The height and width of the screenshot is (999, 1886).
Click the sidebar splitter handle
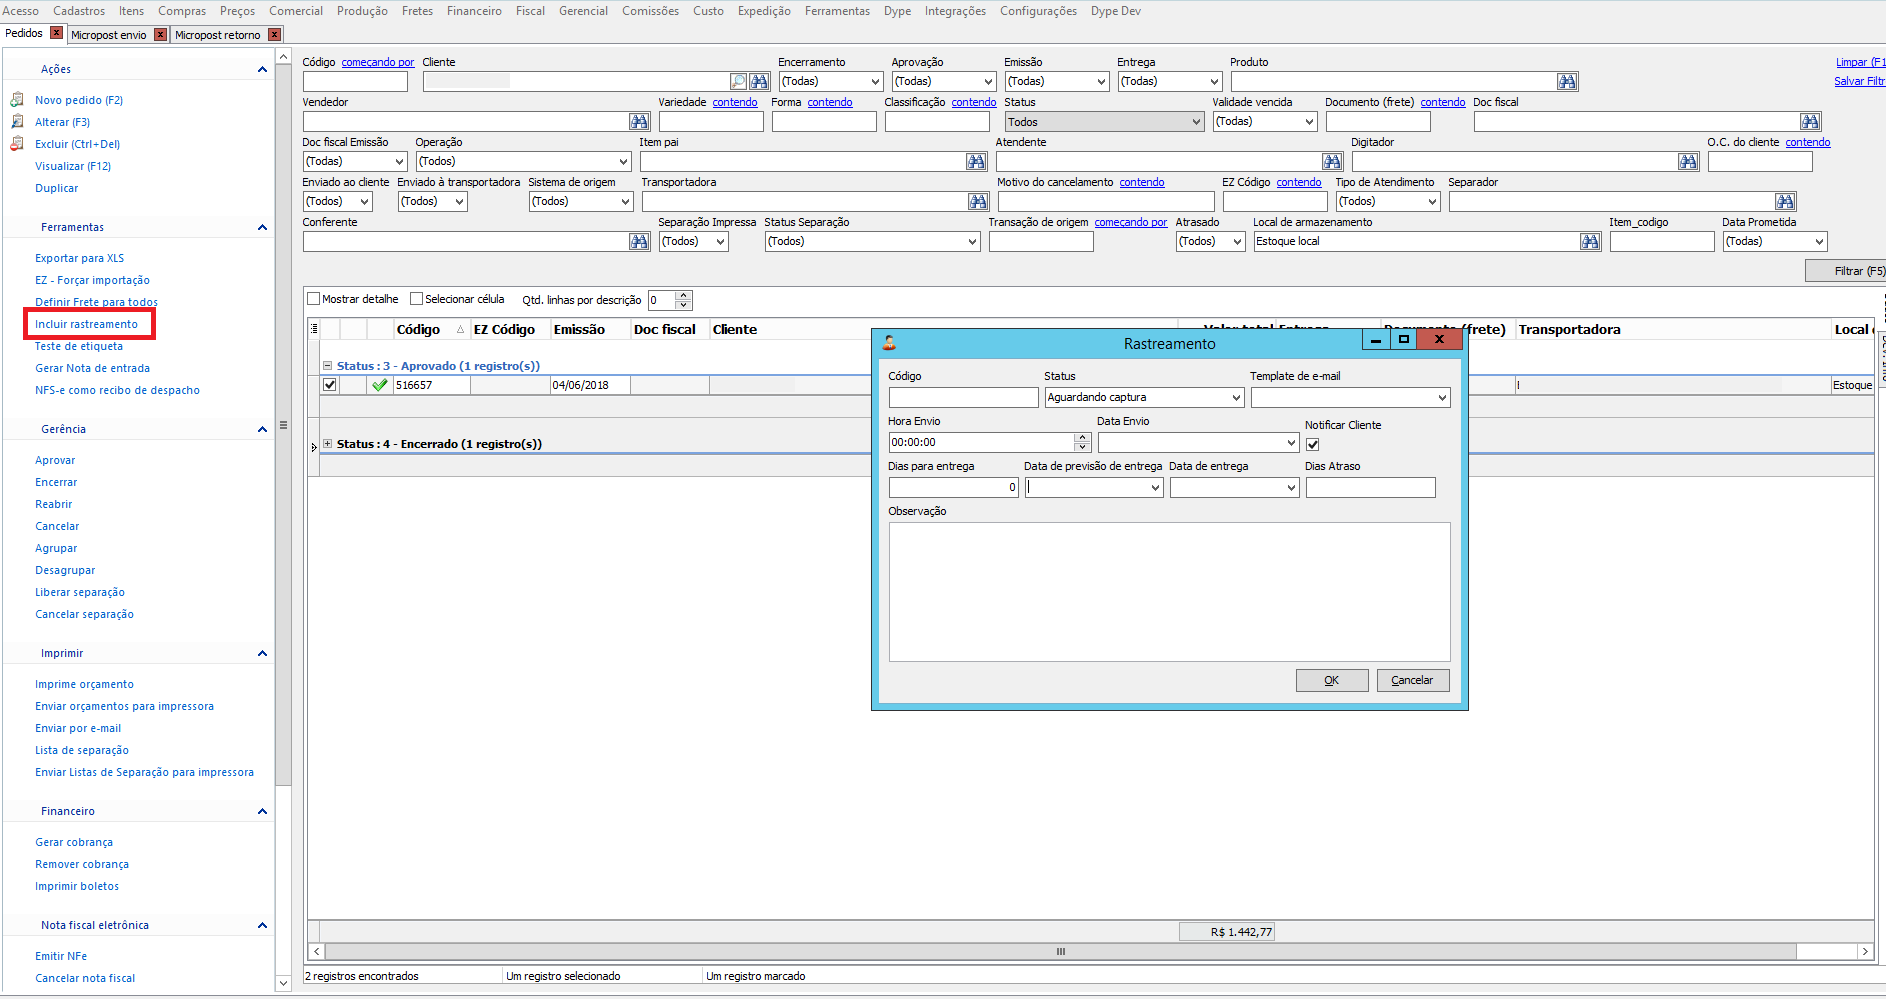[x=284, y=425]
